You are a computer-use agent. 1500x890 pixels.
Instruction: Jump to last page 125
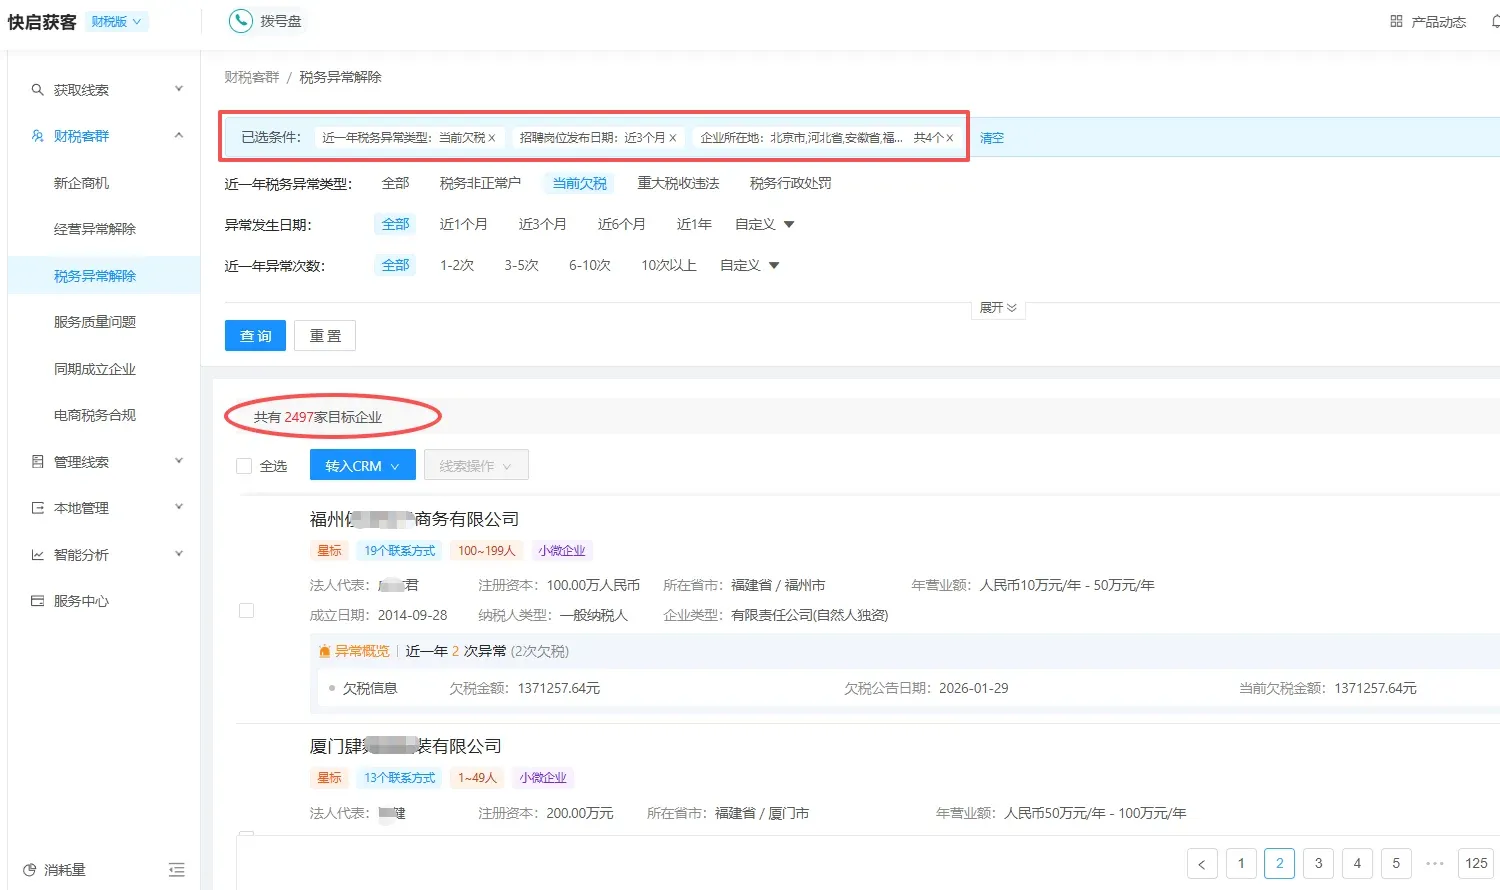[1477, 864]
